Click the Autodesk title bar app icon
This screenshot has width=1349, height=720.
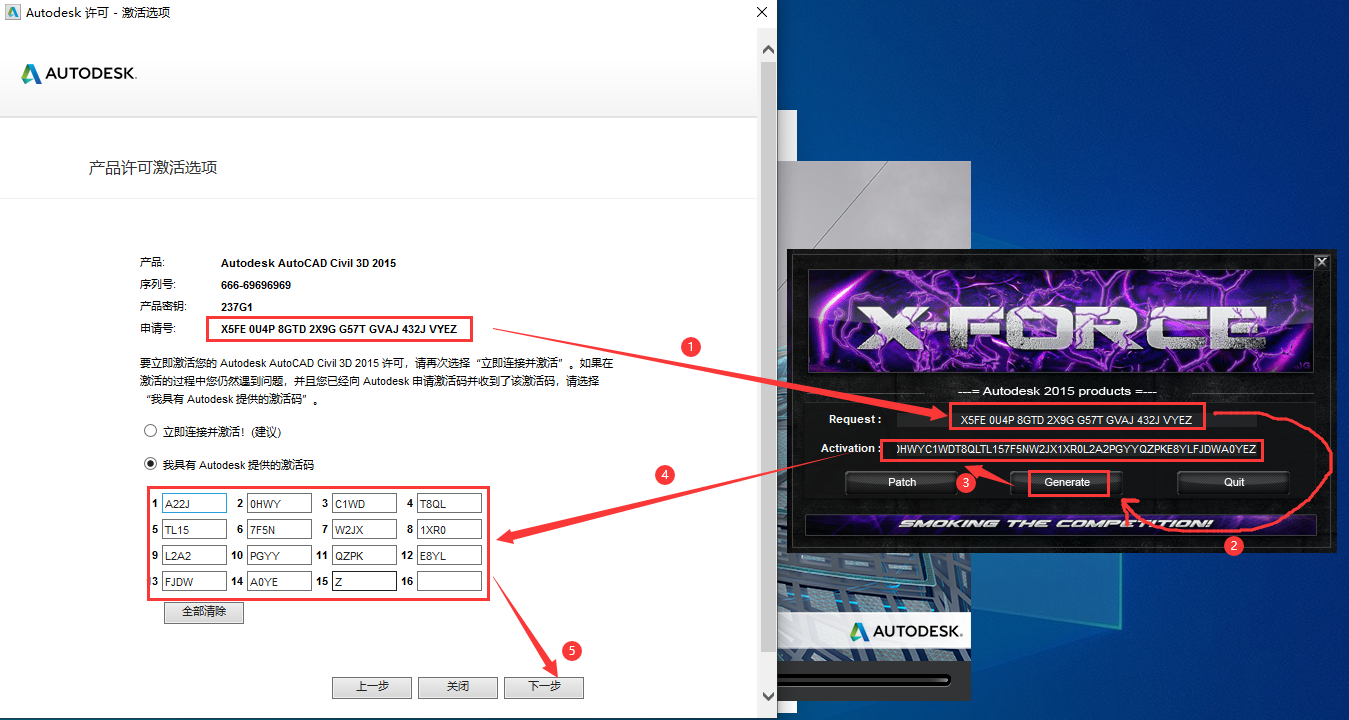point(11,12)
